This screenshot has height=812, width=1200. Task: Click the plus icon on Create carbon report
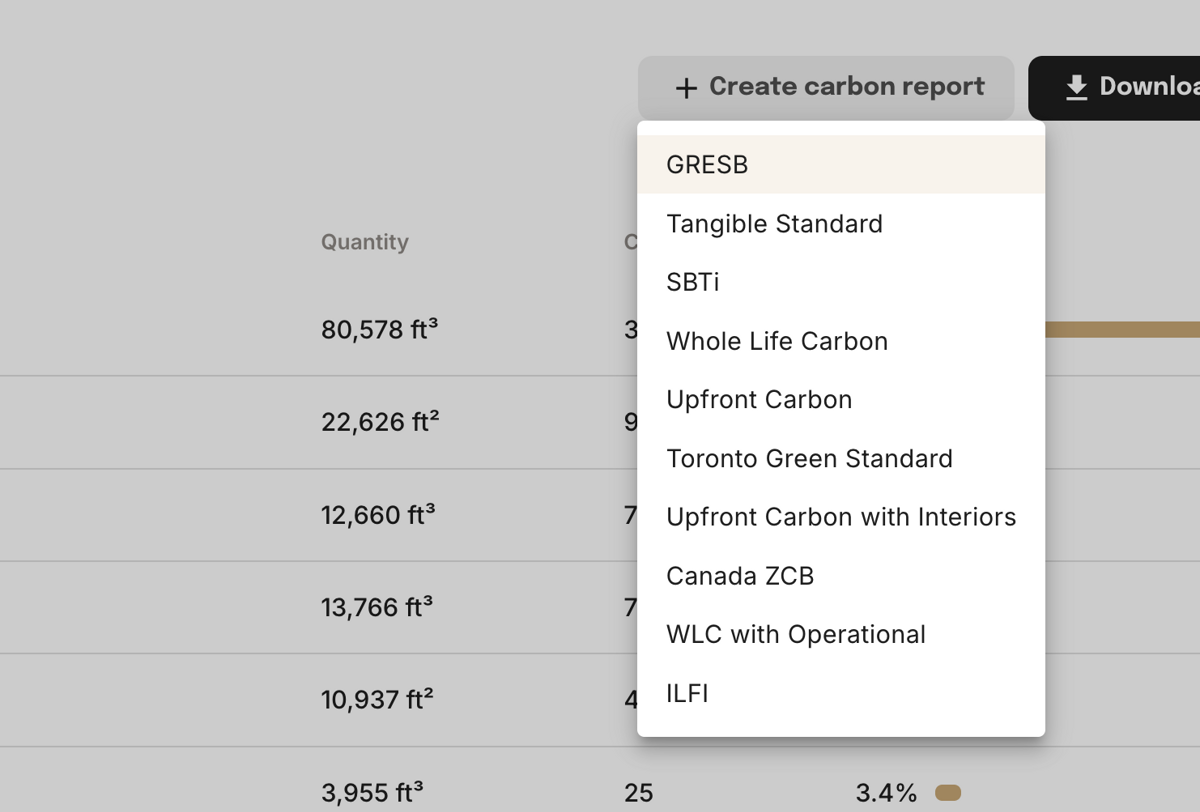tap(686, 89)
